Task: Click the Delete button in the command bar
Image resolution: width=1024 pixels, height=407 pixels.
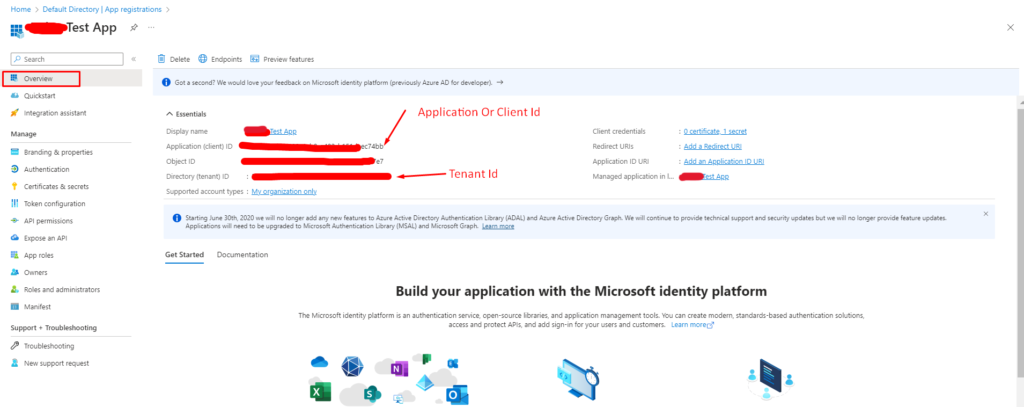Action: point(174,59)
